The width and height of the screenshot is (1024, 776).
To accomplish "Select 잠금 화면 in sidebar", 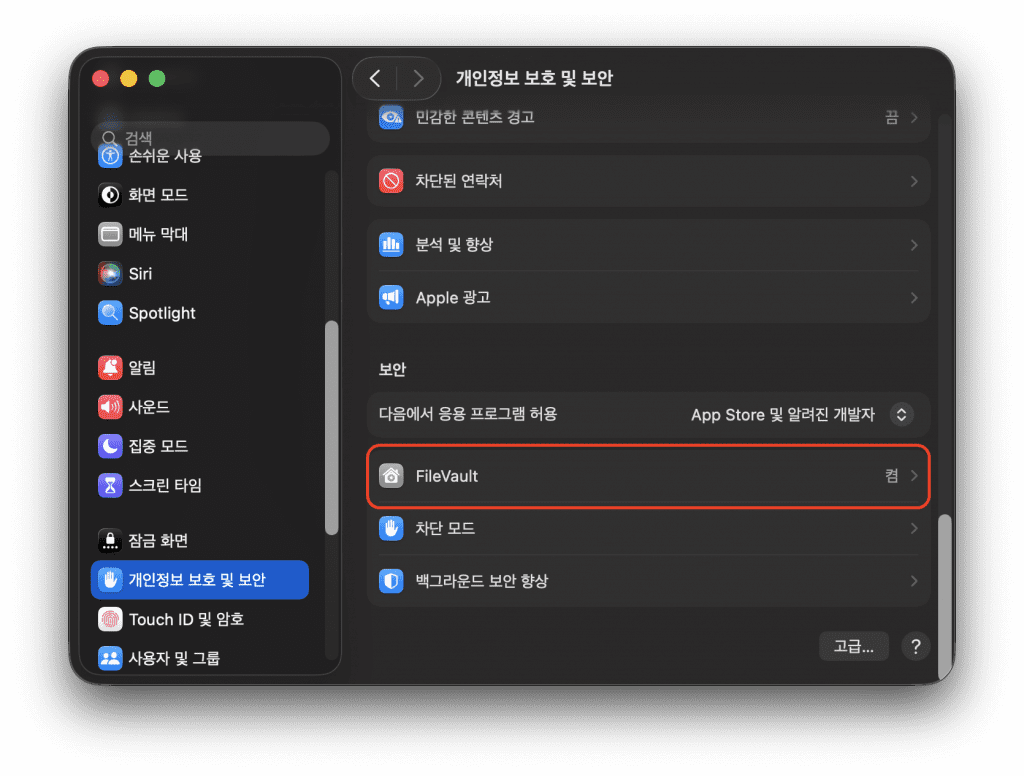I will pyautogui.click(x=158, y=541).
